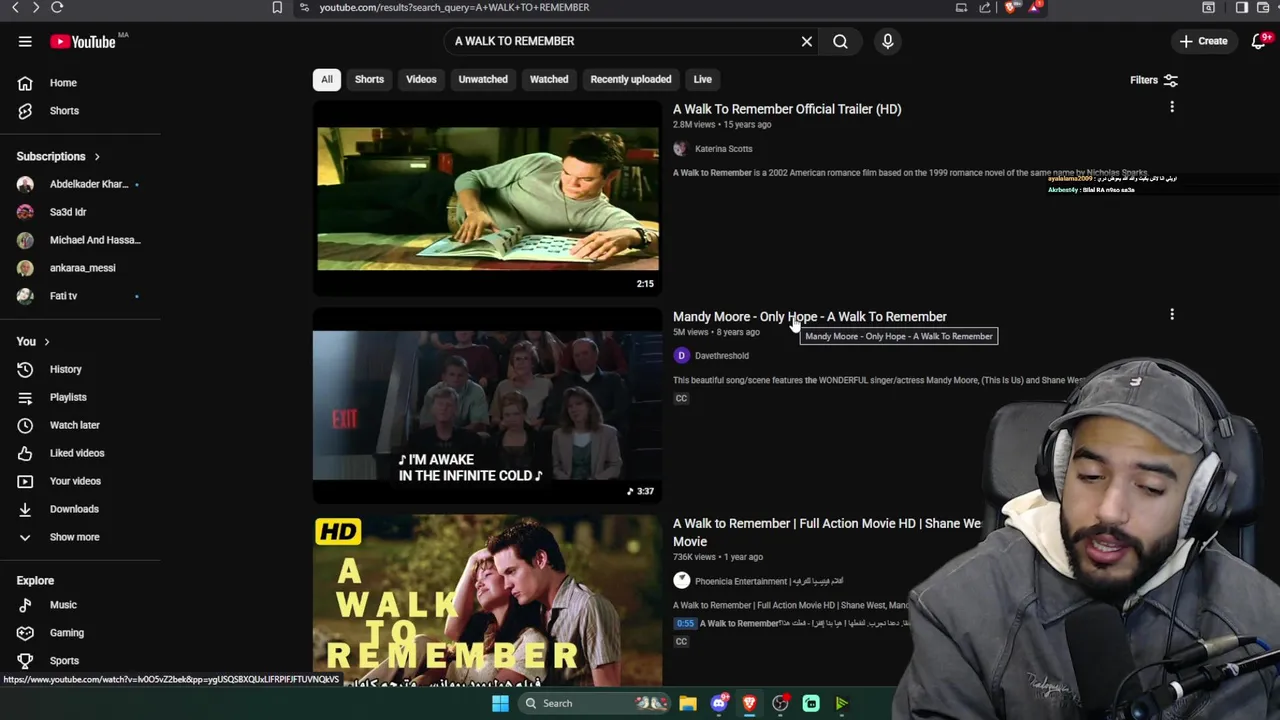Open the Mandy Moore Only Hope thumbnail
1280x720 pixels.
pyautogui.click(x=487, y=405)
